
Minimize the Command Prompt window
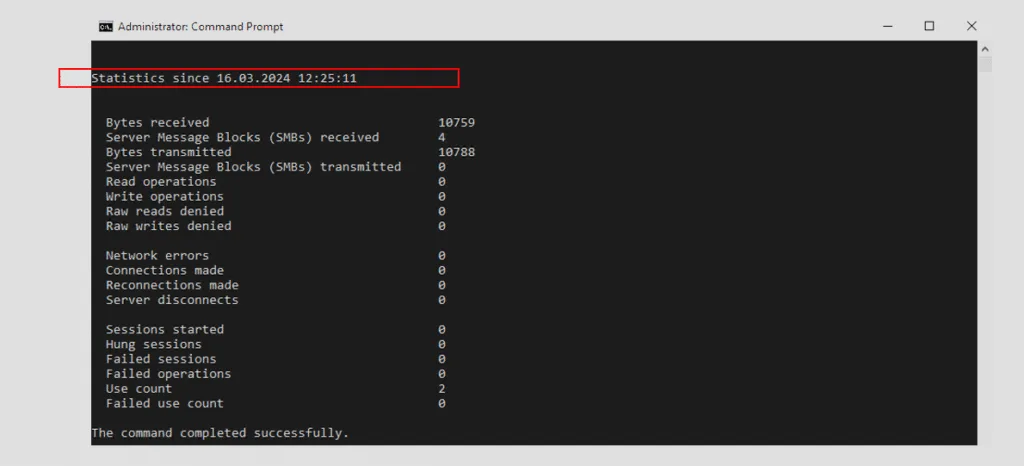click(x=887, y=27)
